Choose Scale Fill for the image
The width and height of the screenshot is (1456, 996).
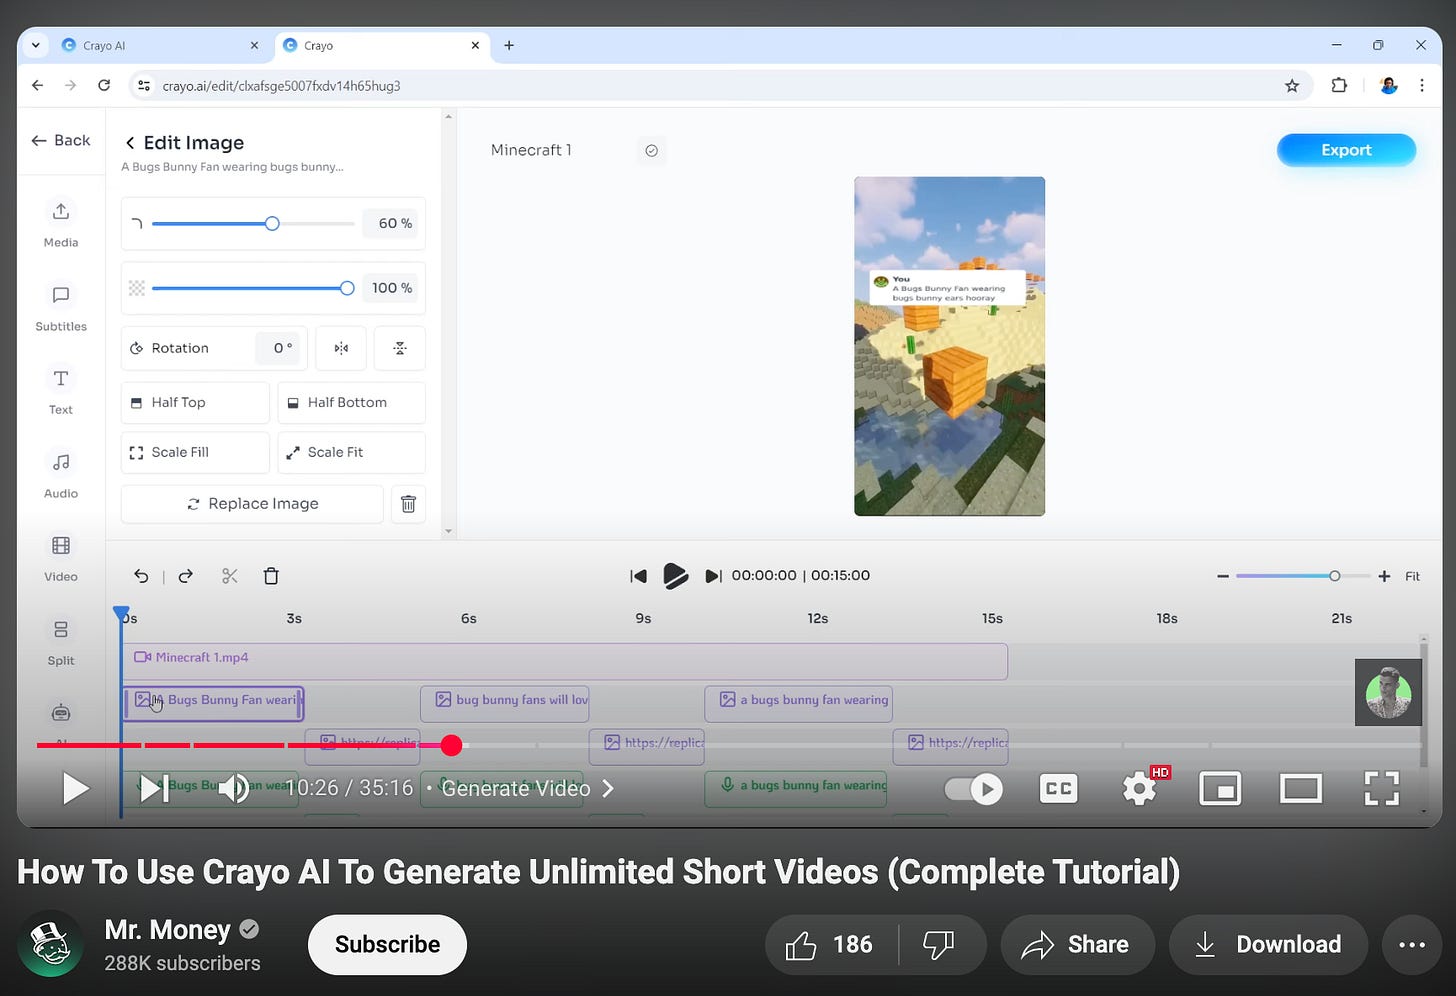[x=195, y=453]
